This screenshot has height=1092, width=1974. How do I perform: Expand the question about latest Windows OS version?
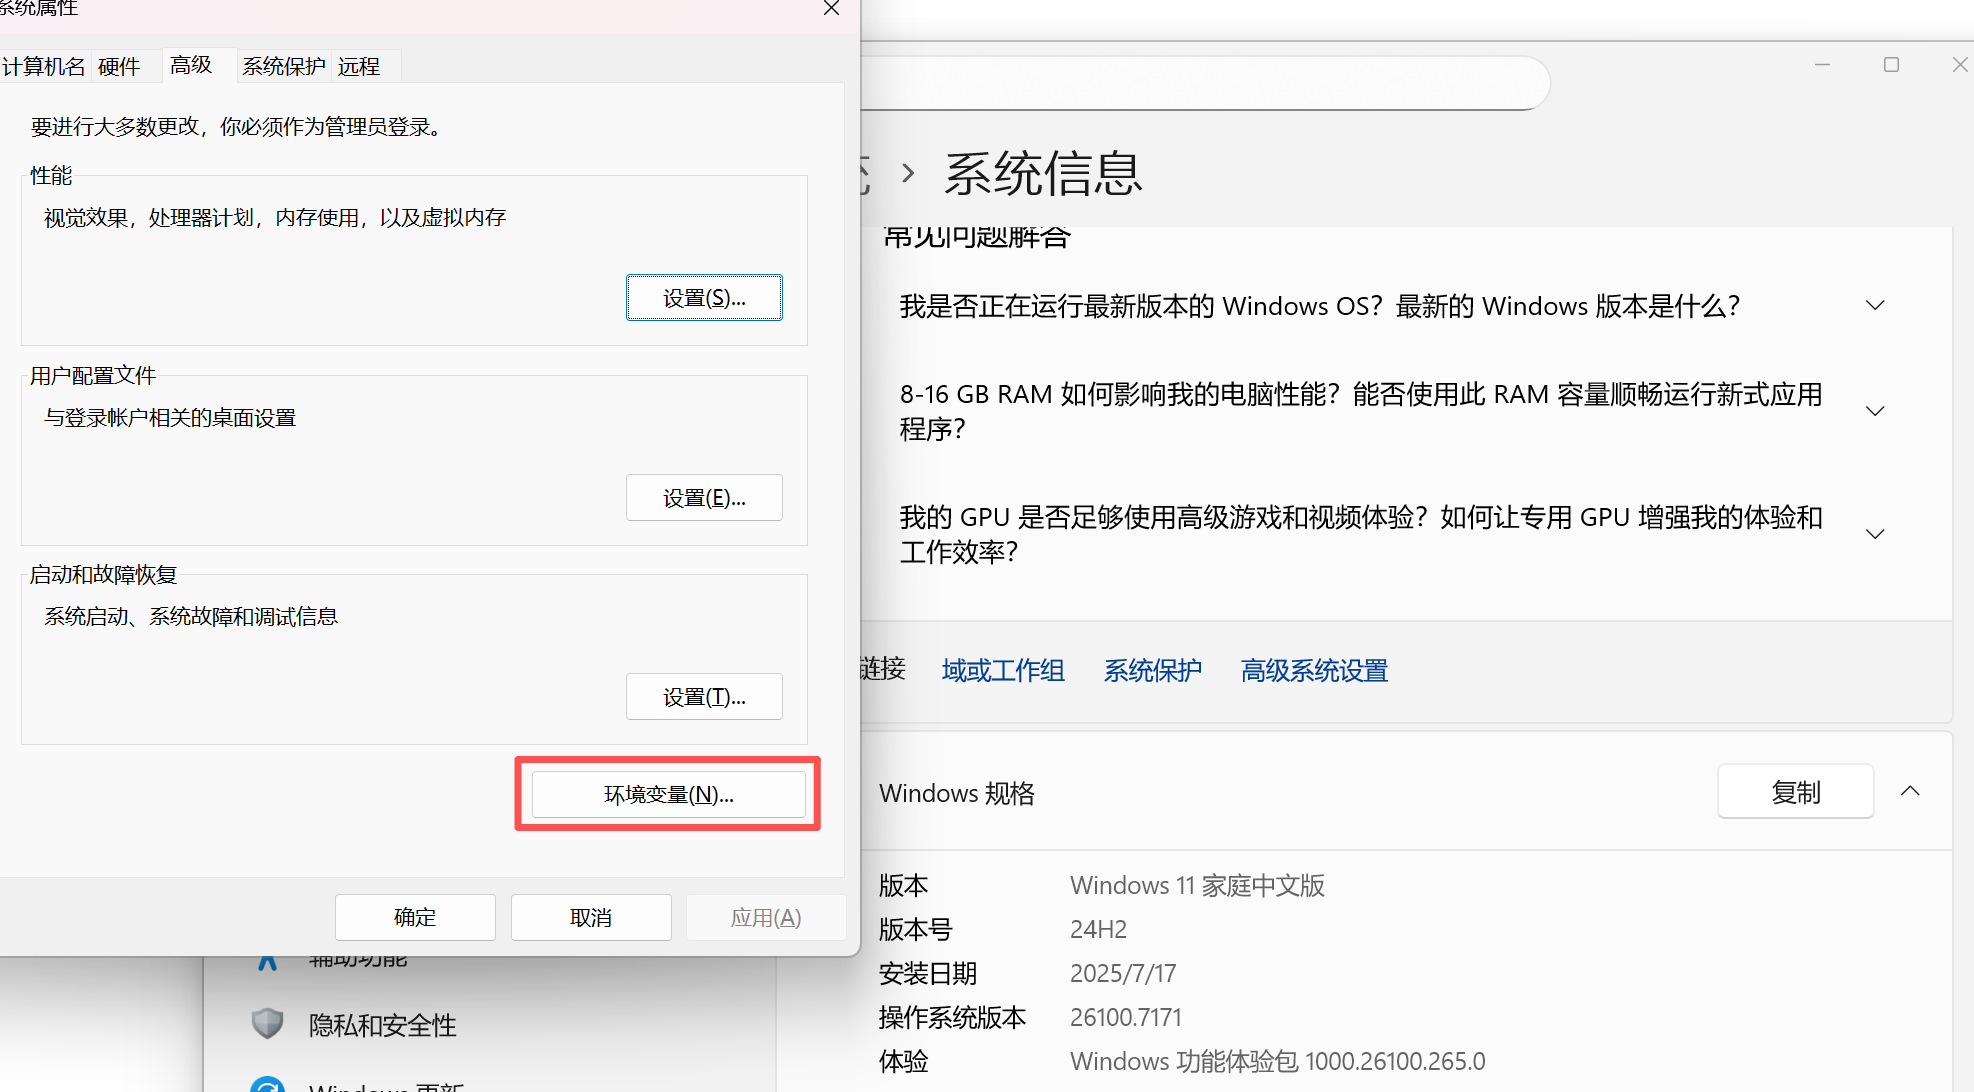click(x=1874, y=305)
